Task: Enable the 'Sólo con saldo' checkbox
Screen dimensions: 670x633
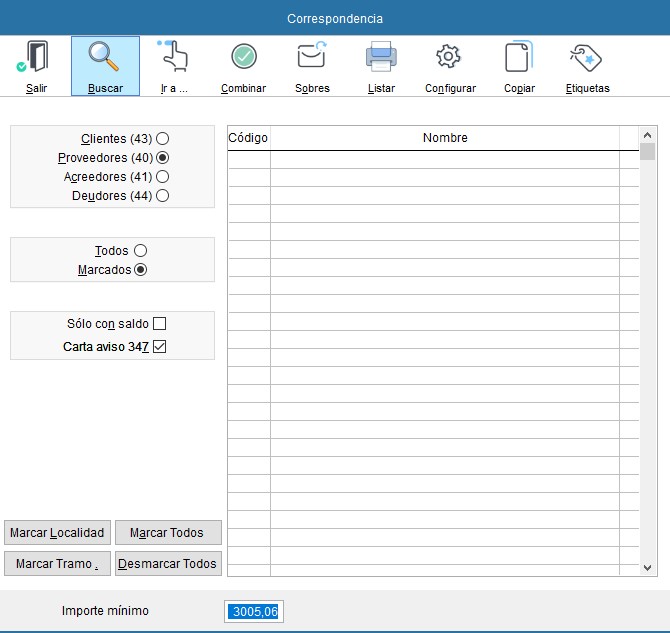Action: click(x=159, y=324)
